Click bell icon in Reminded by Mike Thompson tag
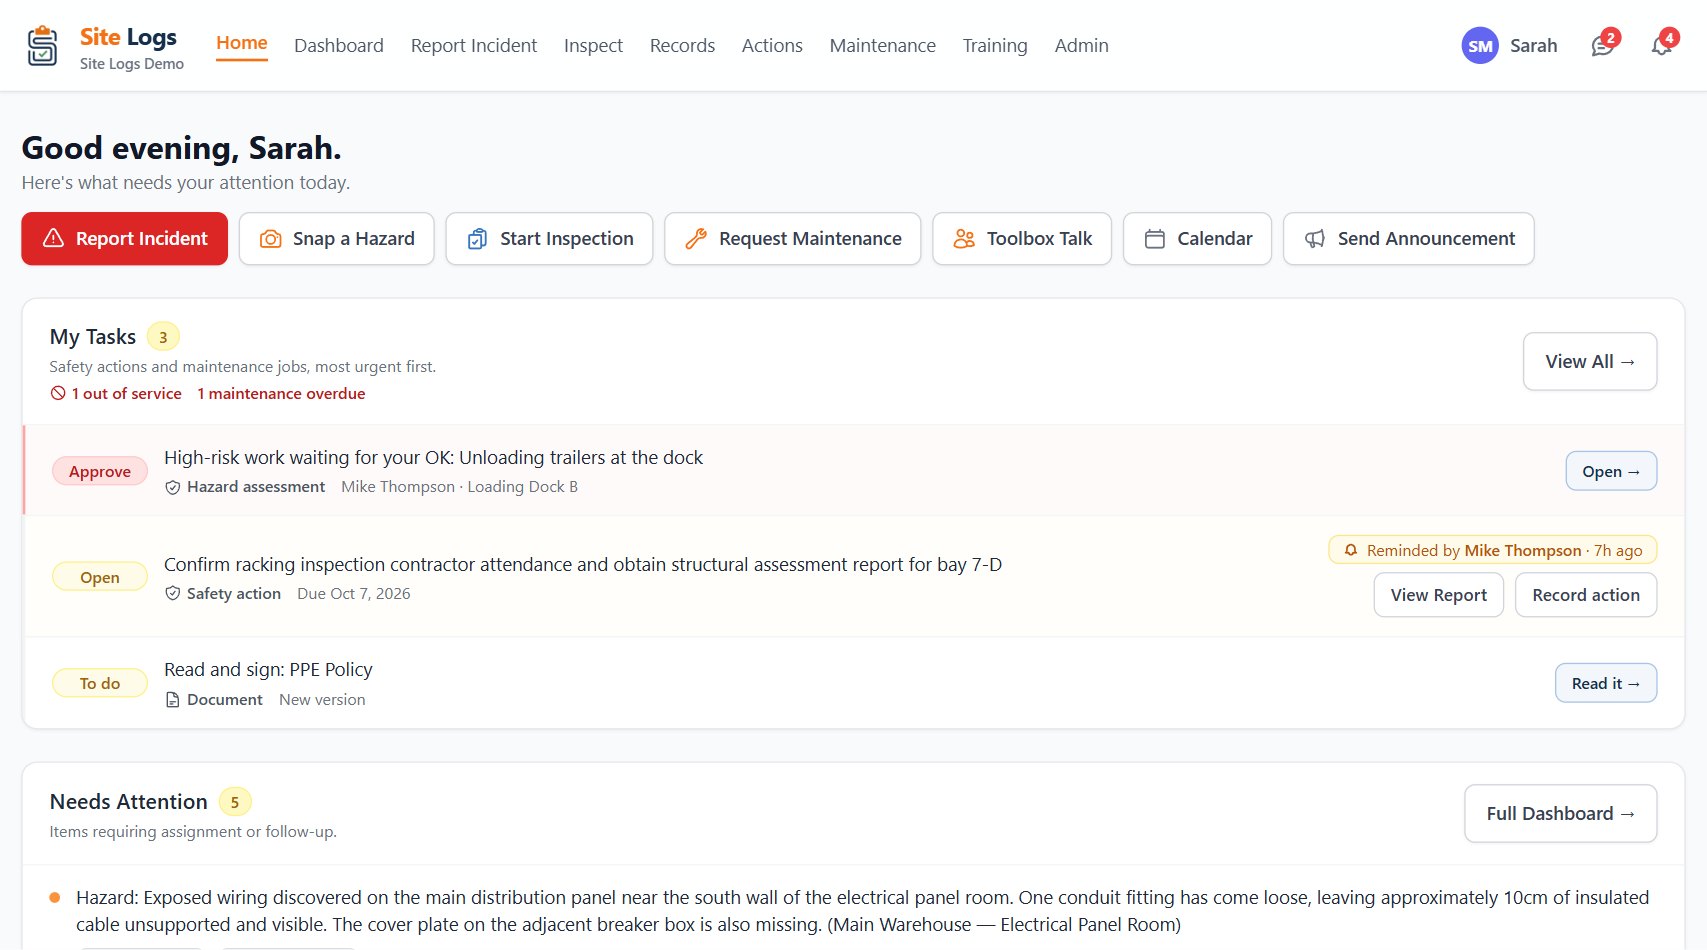 click(x=1351, y=550)
